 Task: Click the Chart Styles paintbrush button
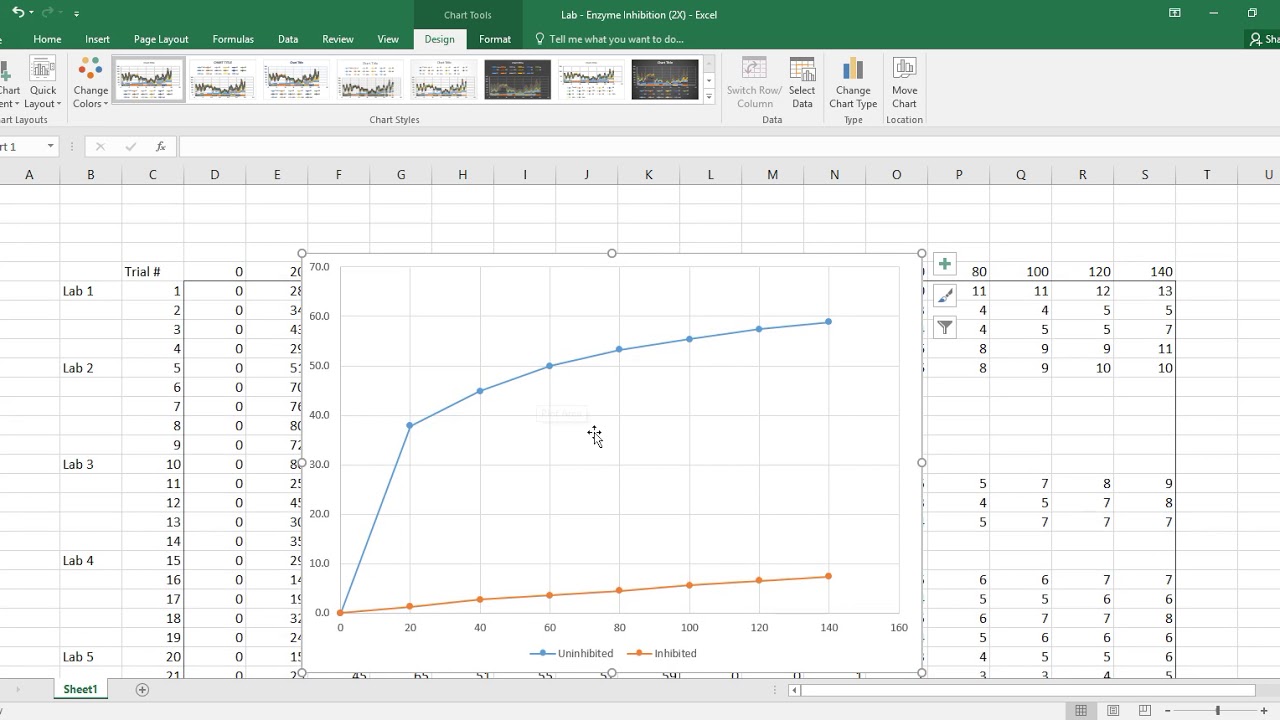tap(944, 295)
